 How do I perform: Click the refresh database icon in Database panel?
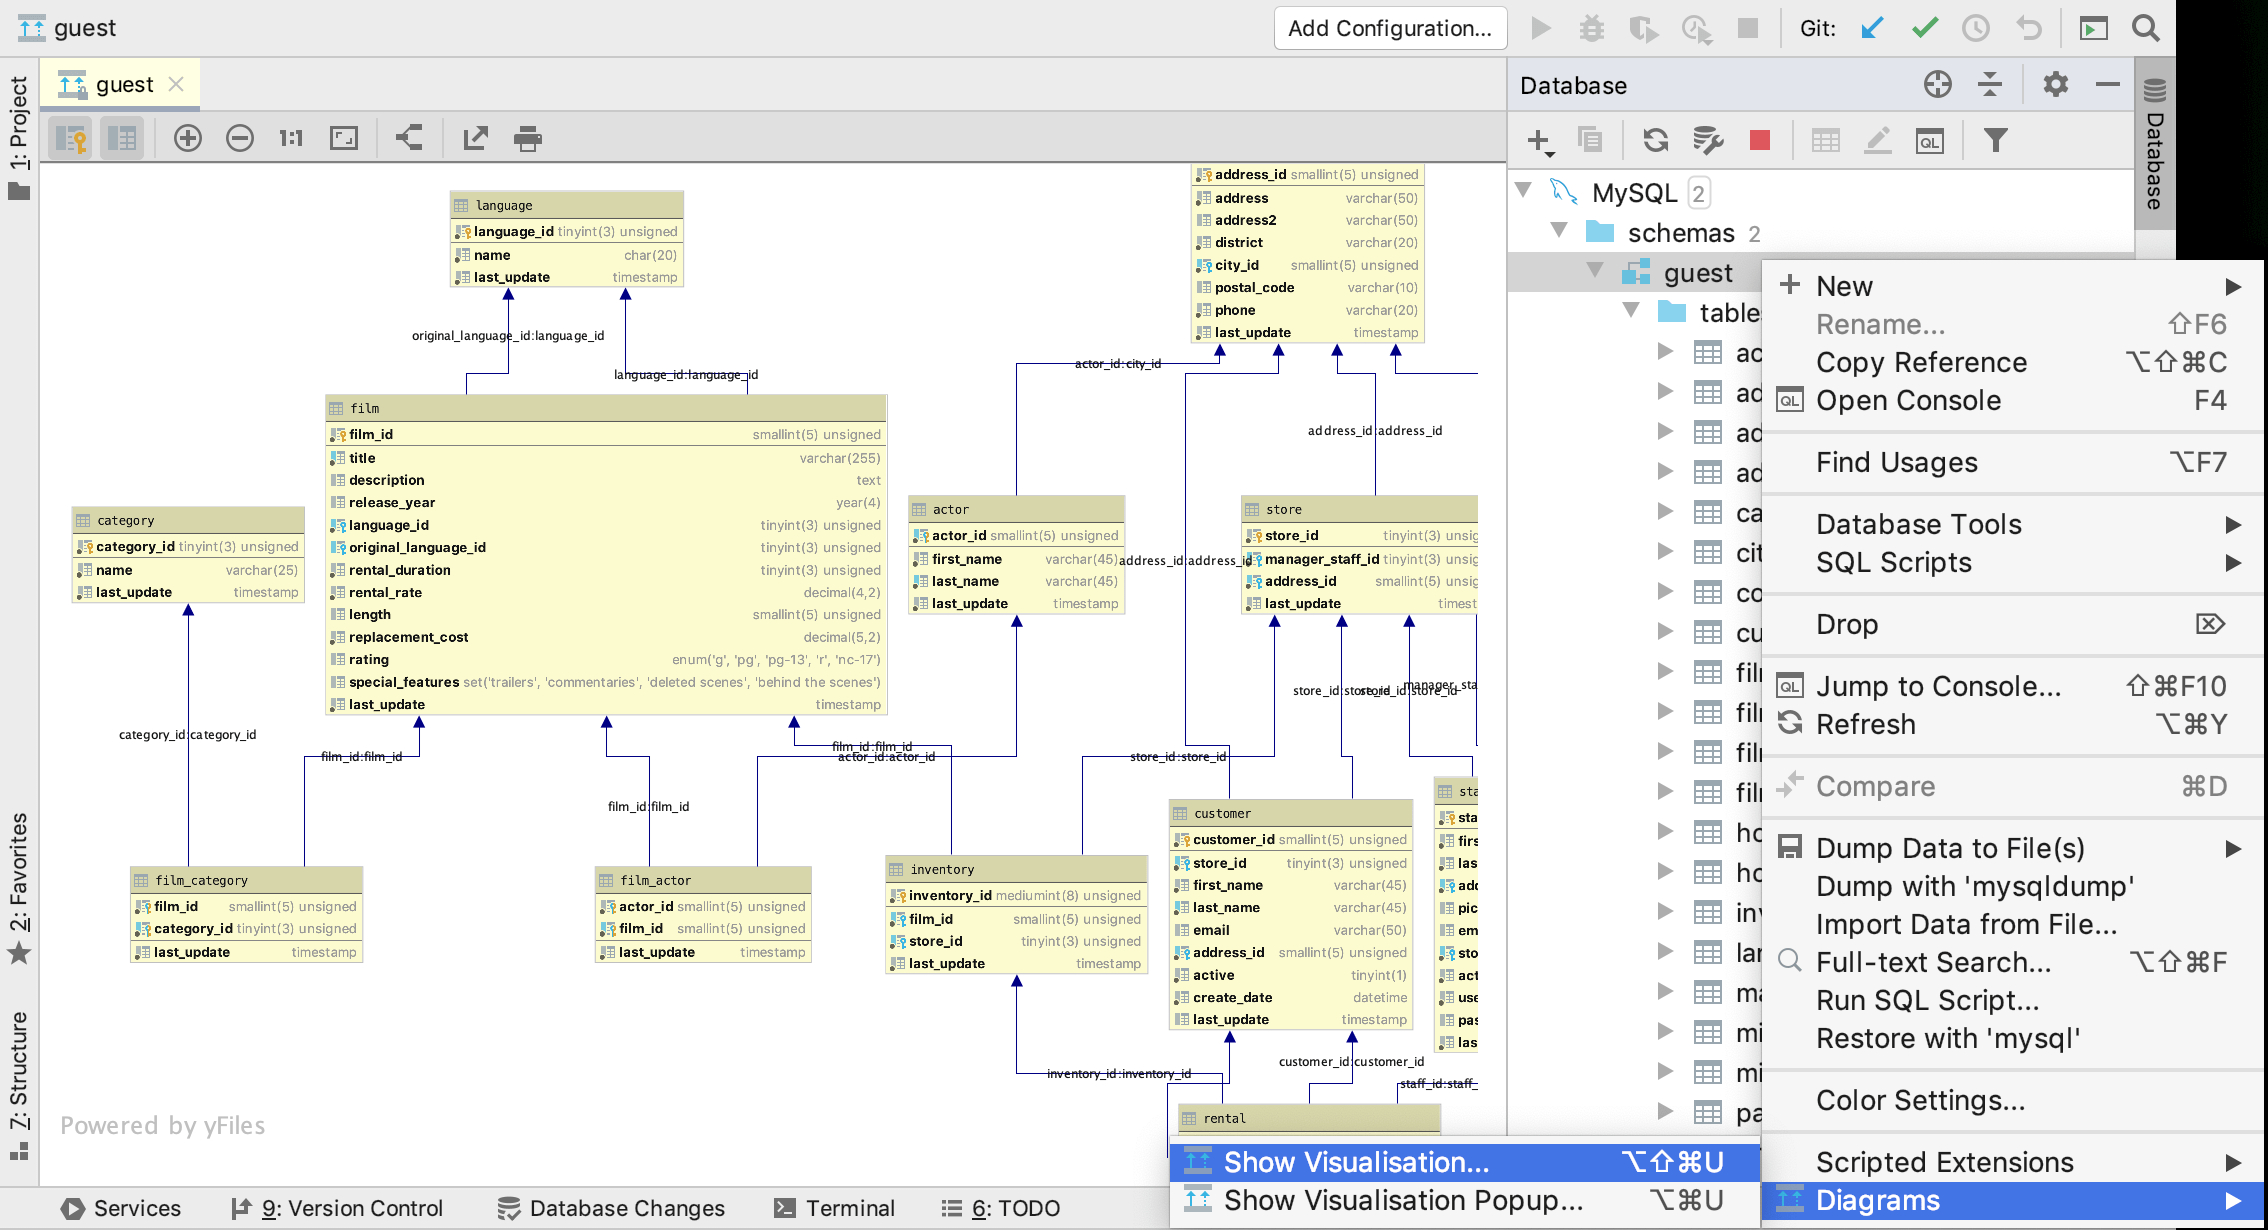coord(1655,138)
